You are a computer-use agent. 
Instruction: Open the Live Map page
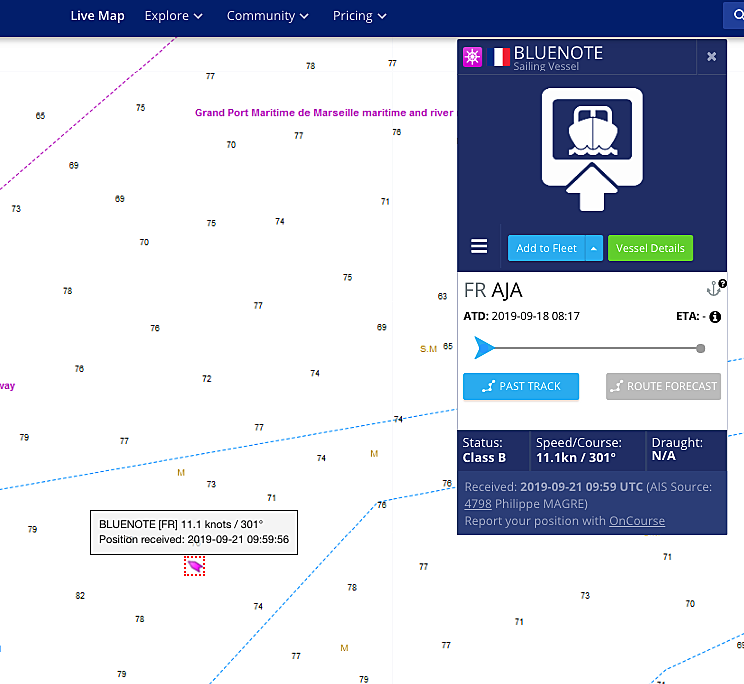[97, 16]
